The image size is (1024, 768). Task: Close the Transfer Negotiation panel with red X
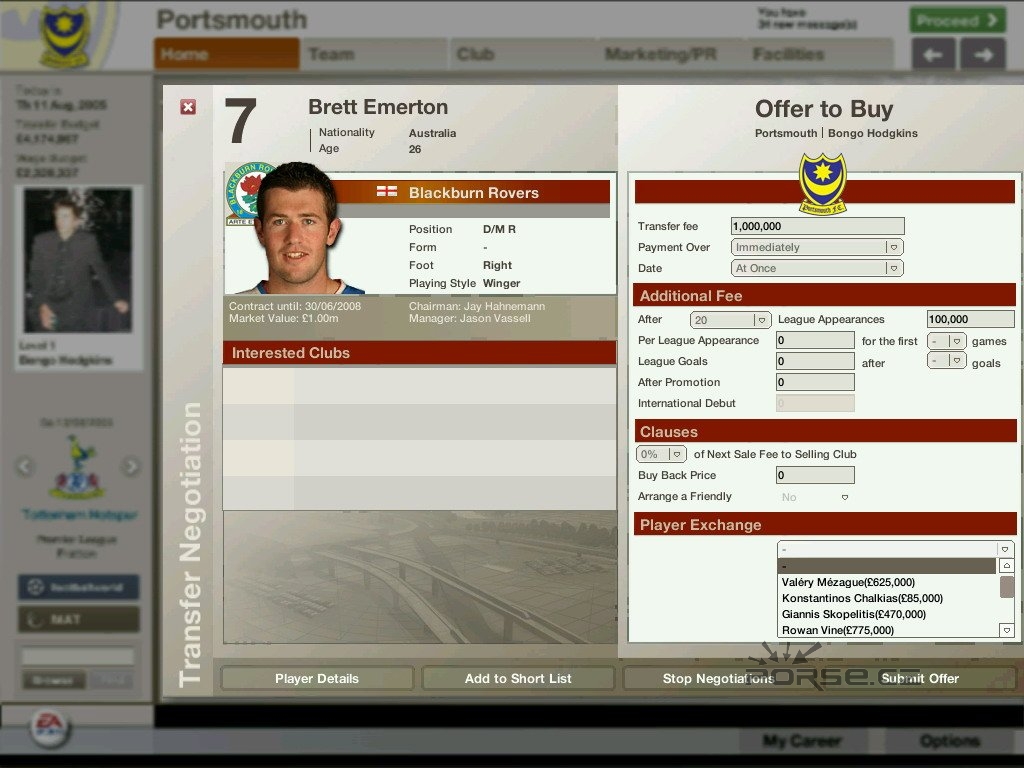point(188,107)
